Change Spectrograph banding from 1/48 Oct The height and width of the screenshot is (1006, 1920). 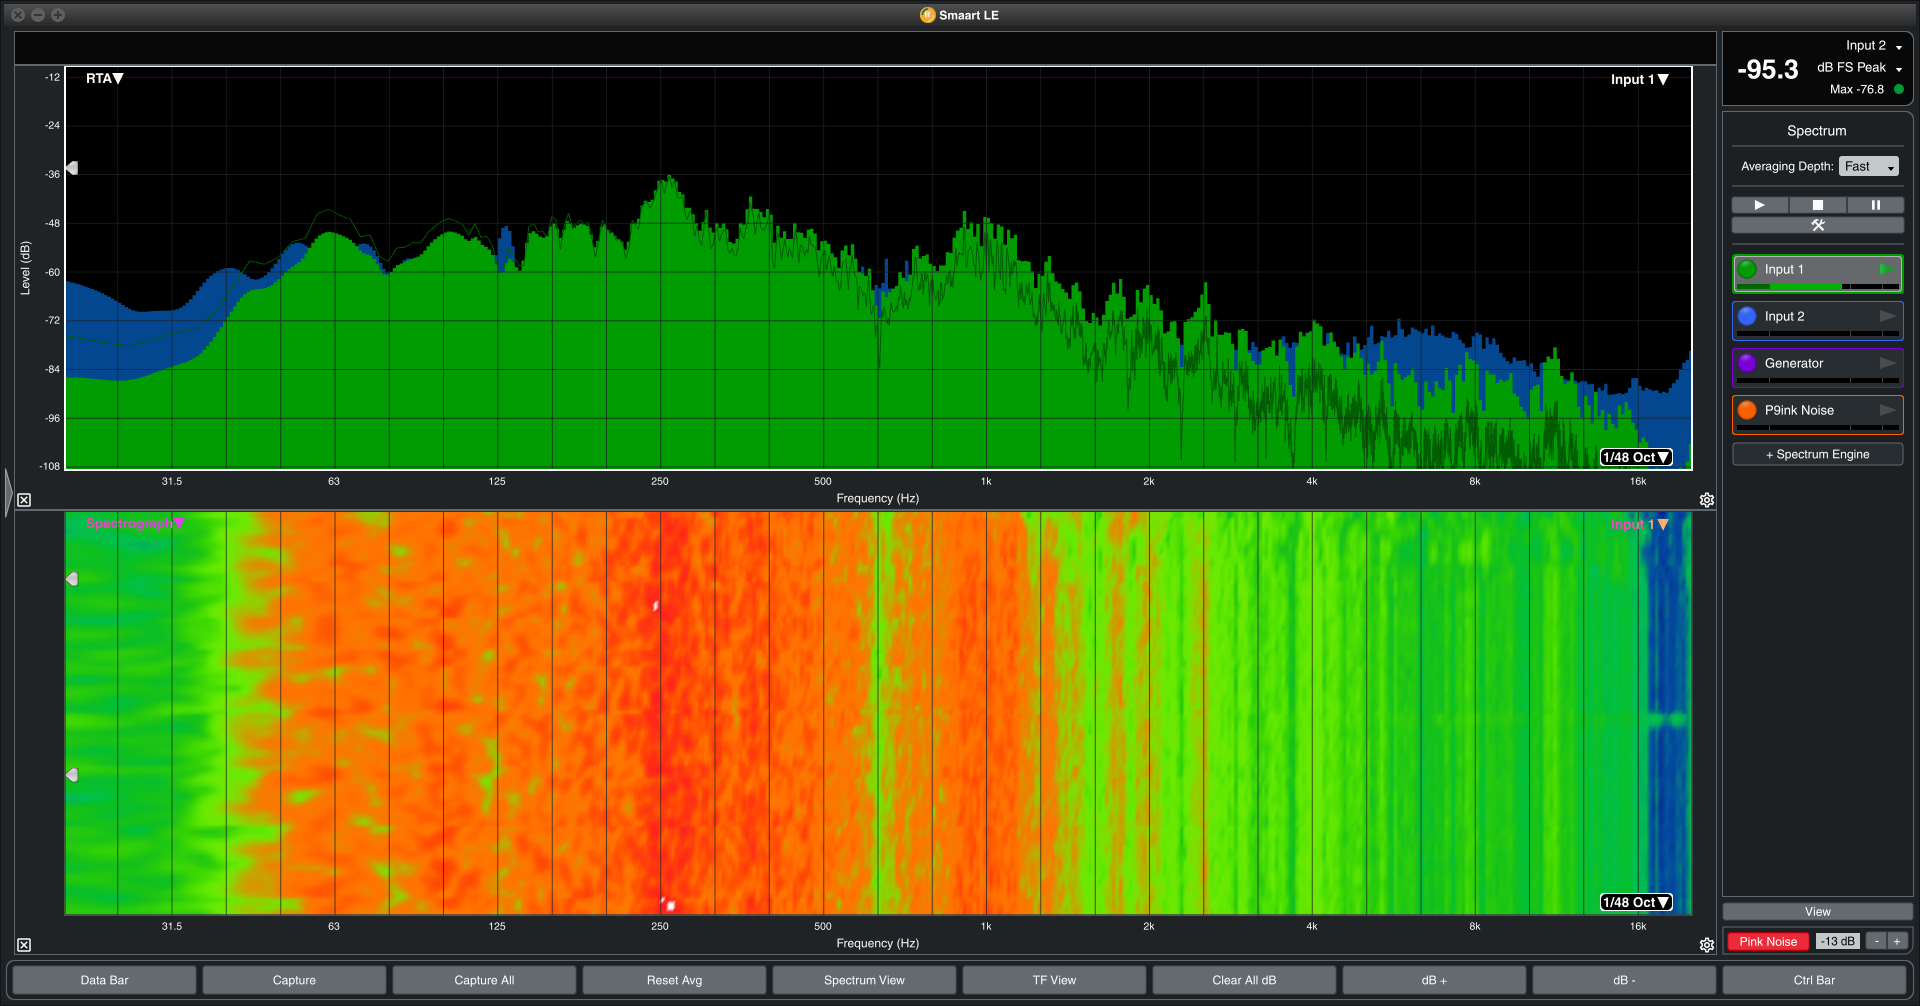1636,902
